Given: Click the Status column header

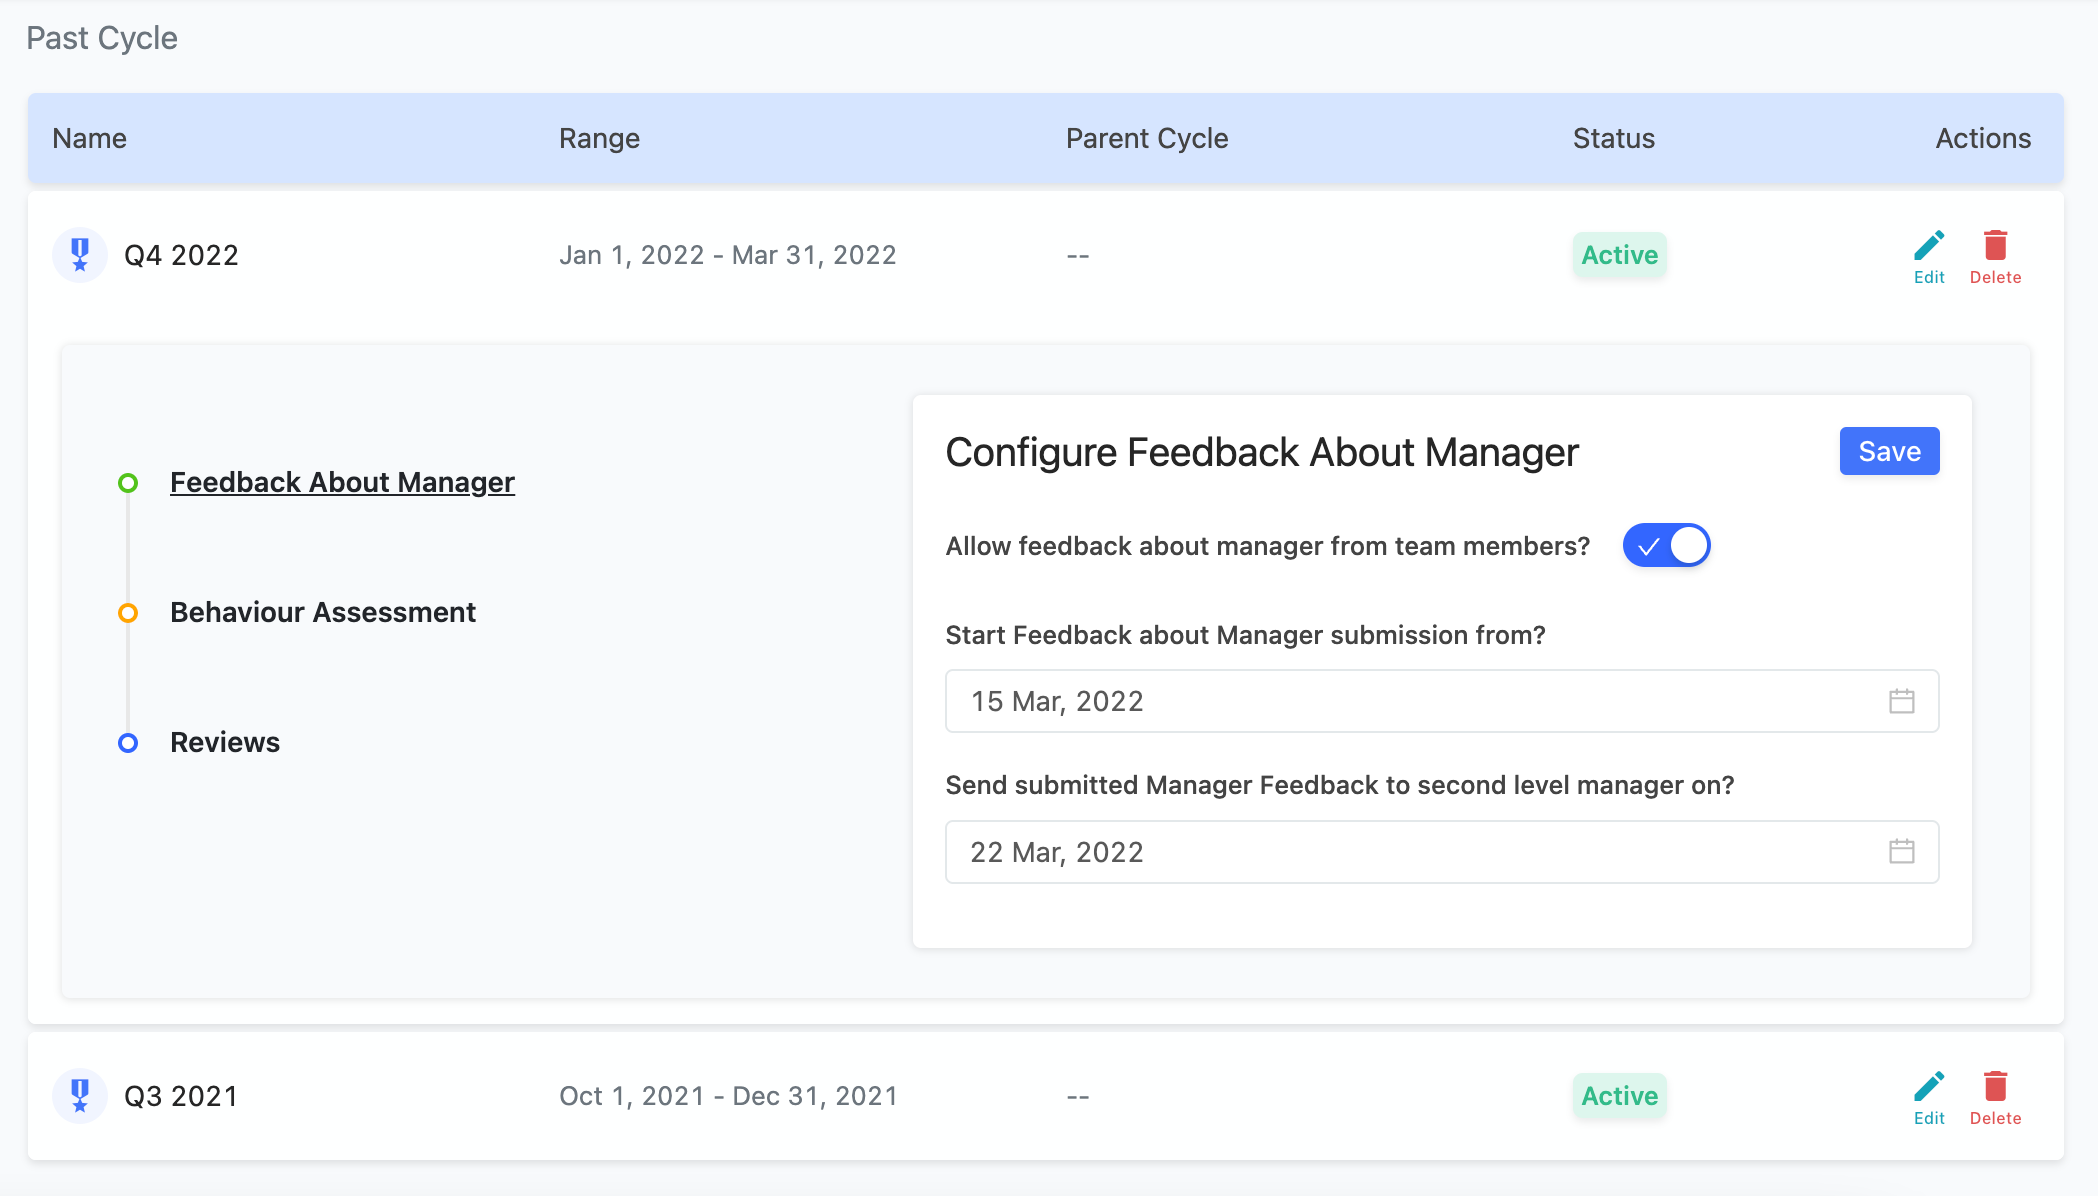Looking at the screenshot, I should 1613,138.
